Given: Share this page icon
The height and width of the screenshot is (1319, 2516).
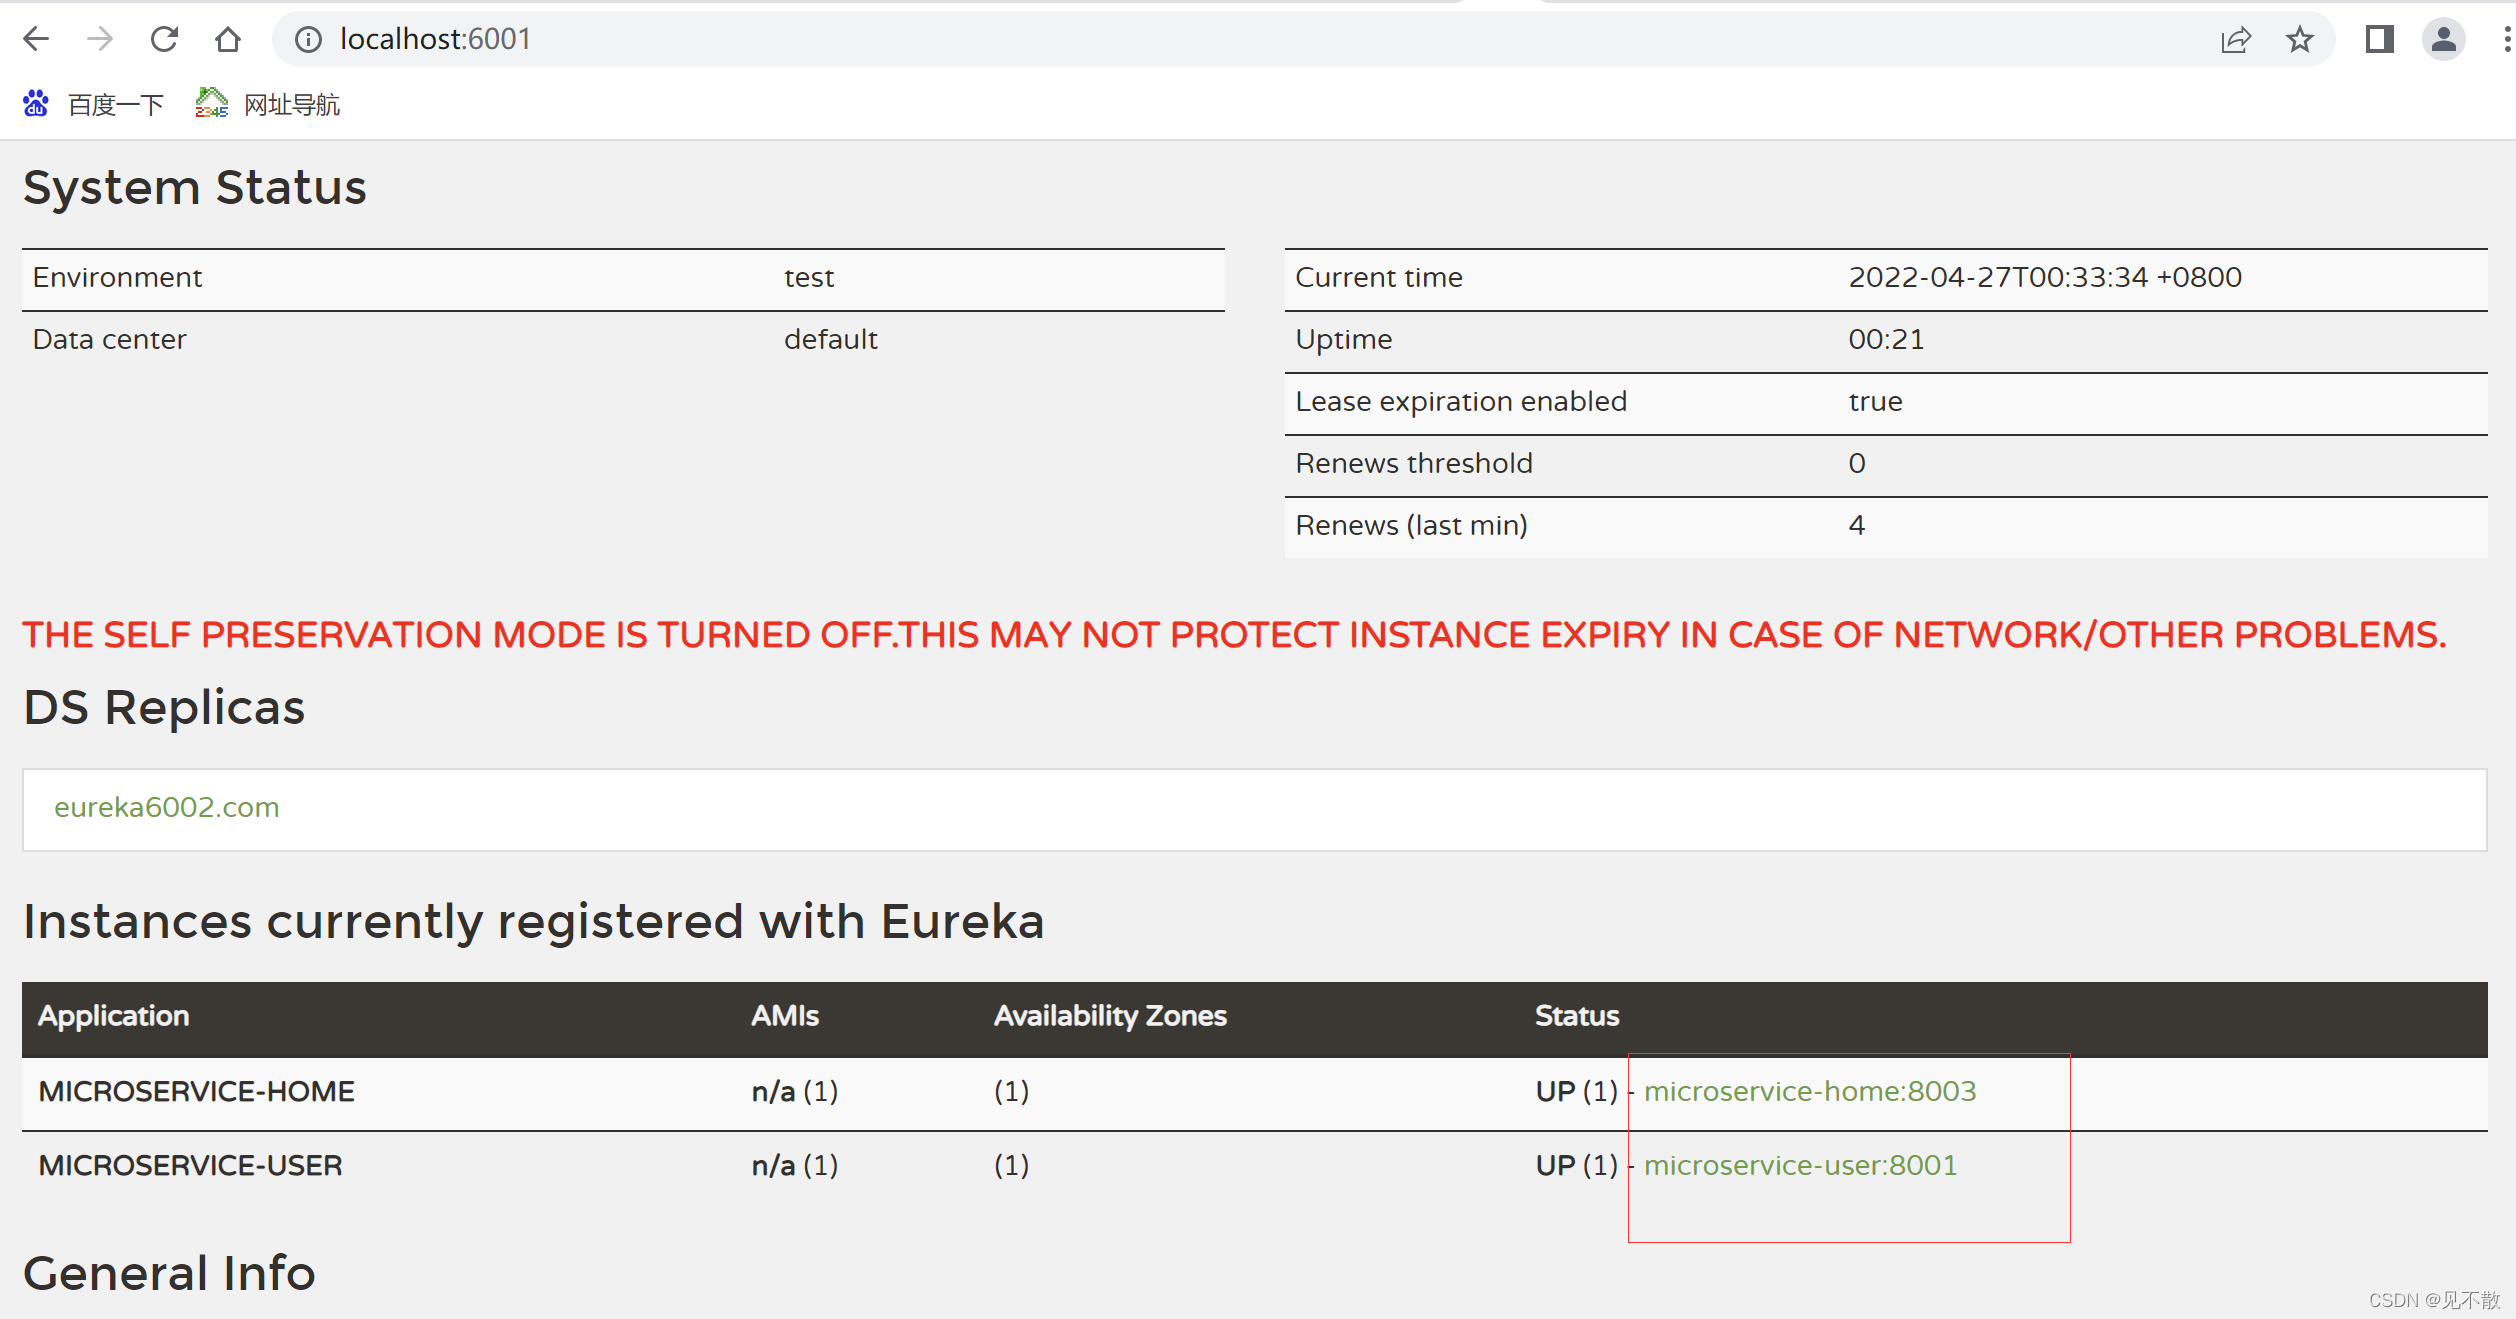Looking at the screenshot, I should coord(2236,39).
